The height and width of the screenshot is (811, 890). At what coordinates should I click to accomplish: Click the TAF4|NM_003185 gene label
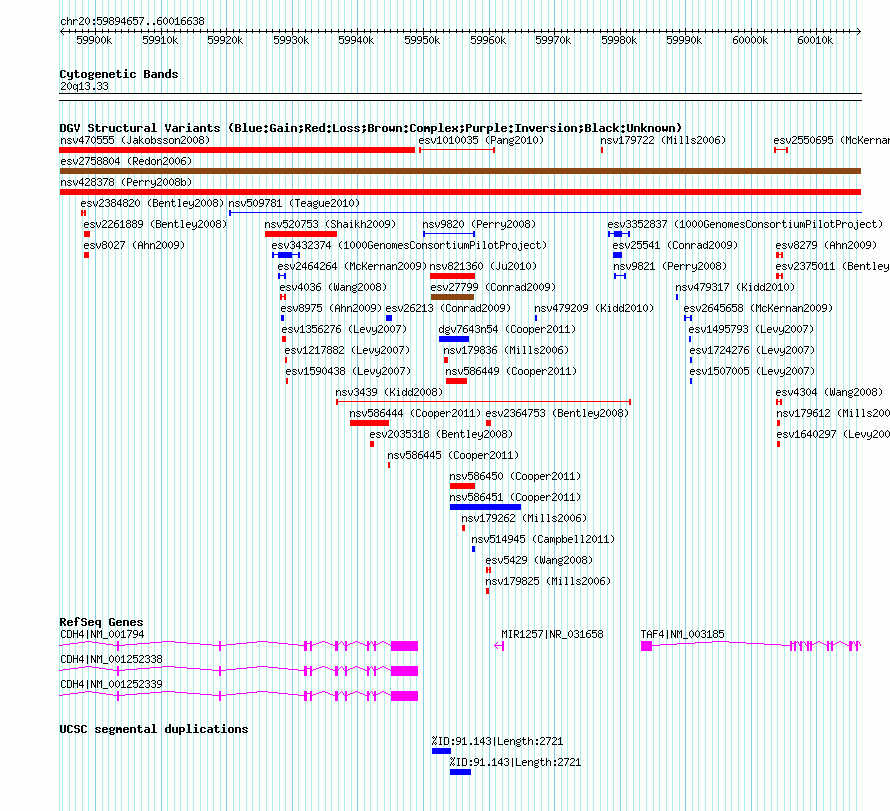[x=682, y=634]
